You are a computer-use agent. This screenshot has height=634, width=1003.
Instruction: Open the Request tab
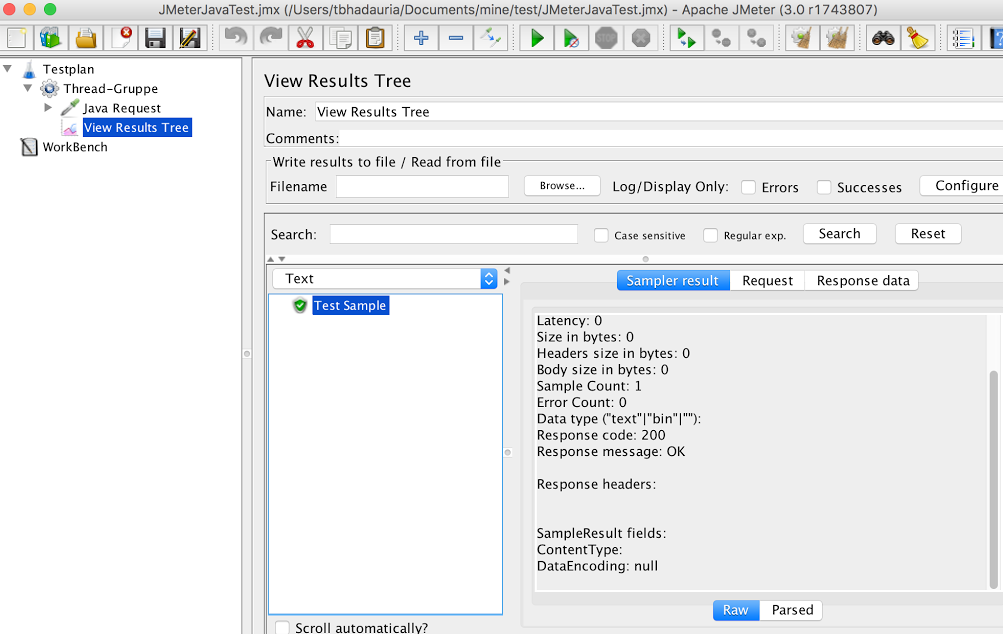(767, 280)
